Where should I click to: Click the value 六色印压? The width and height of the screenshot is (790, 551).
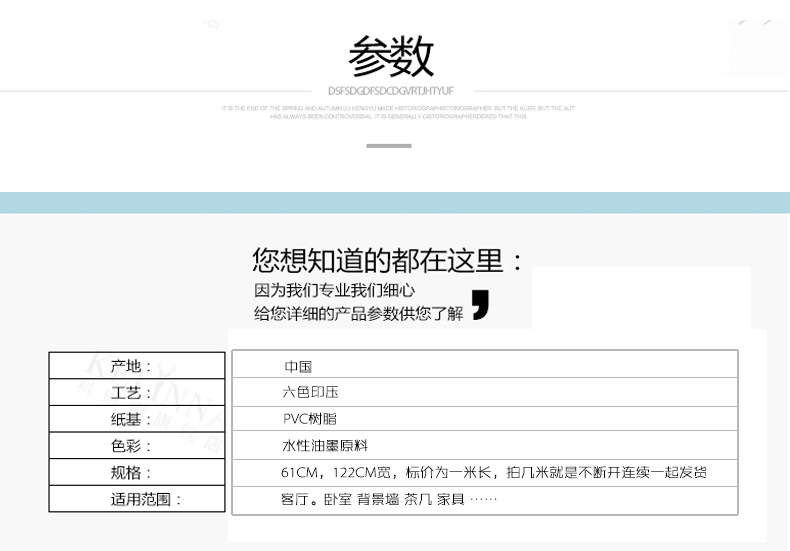[x=310, y=392]
